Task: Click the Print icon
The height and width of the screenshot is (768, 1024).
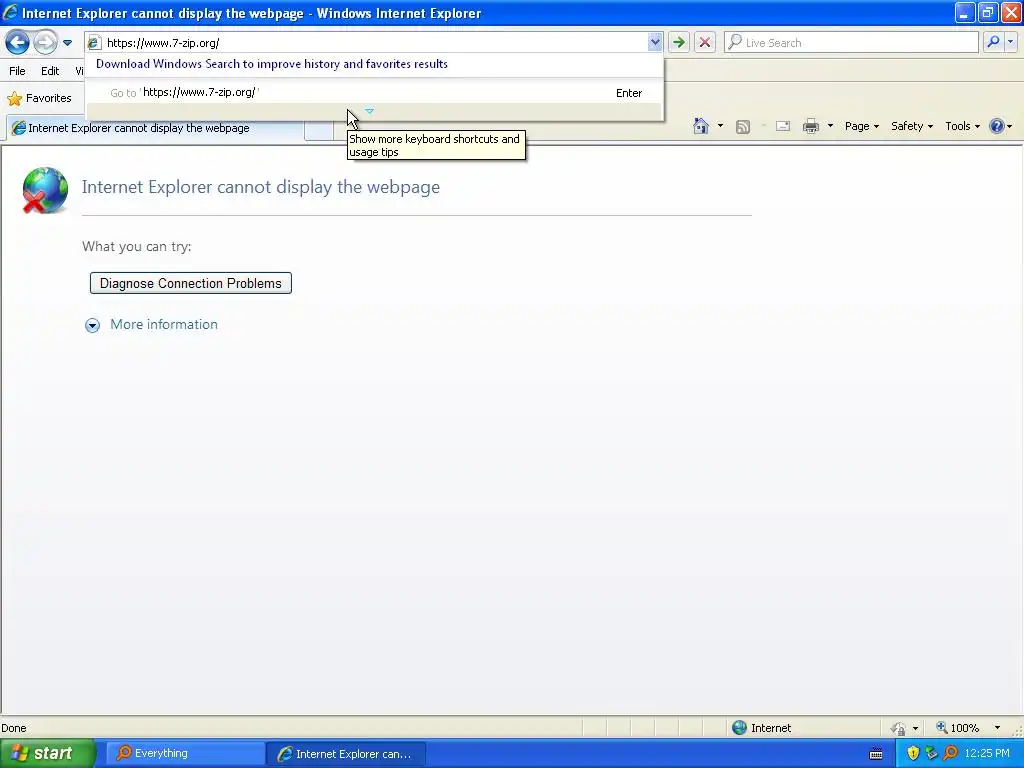Action: 810,126
